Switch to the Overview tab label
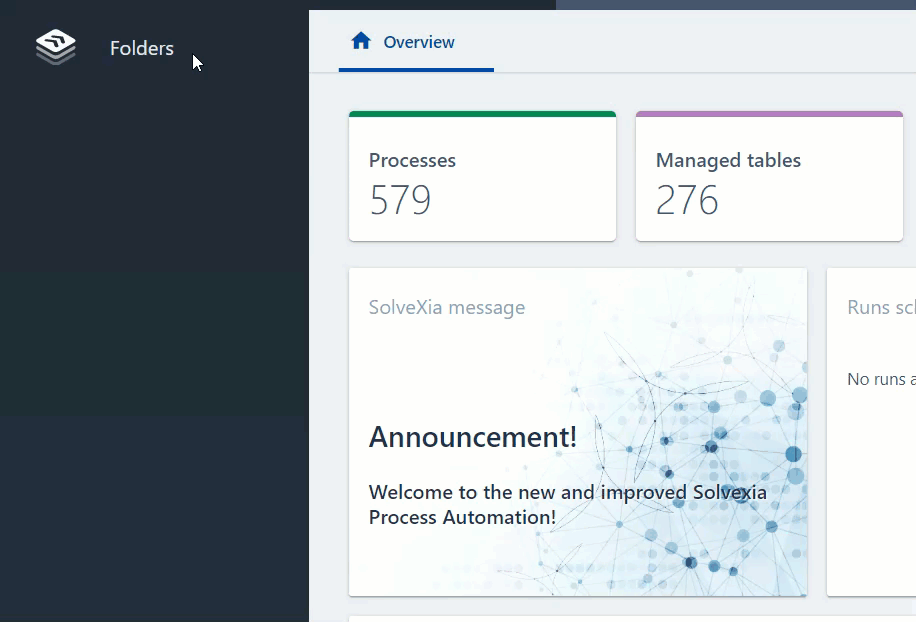 [x=419, y=42]
